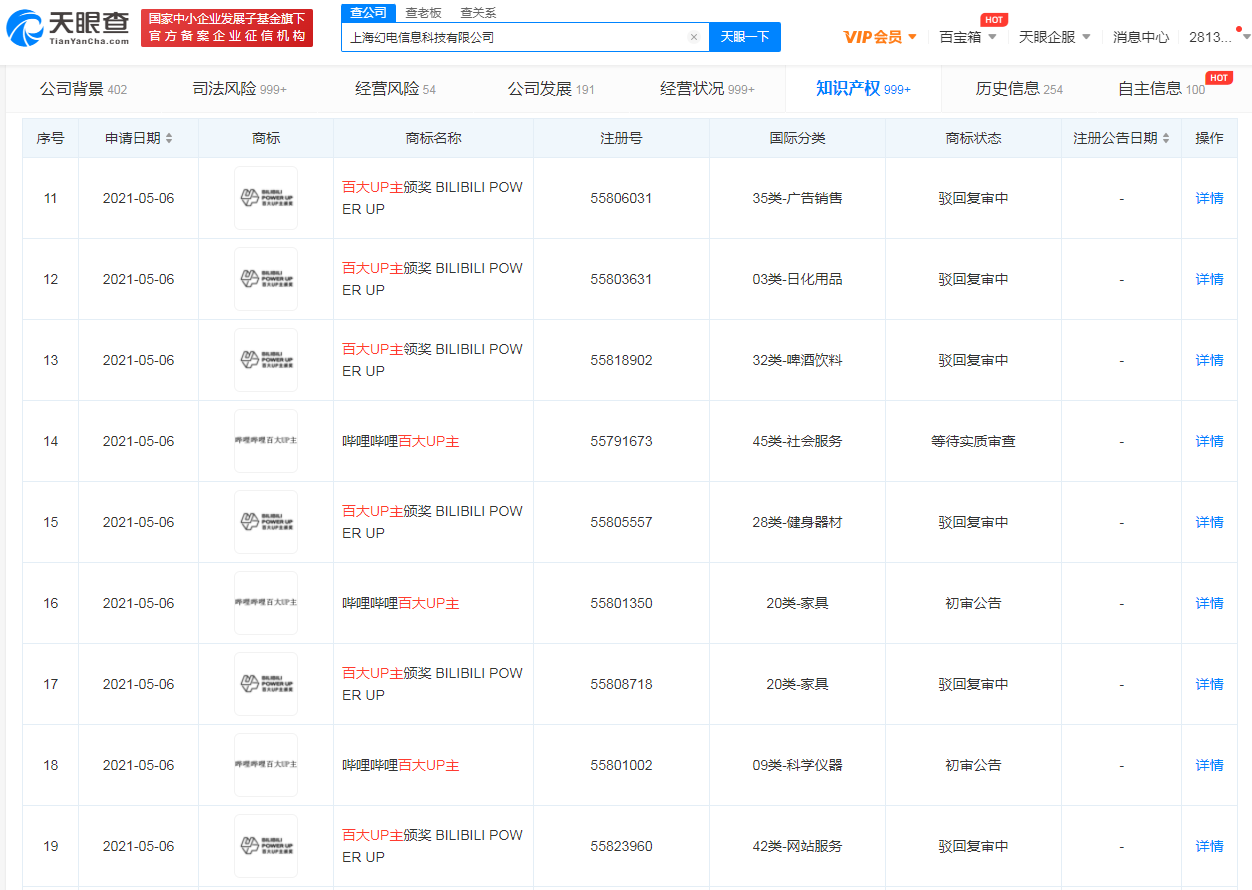Select the 42类-网站服务 cell
Viewport: 1252px width, 890px height.
coord(797,846)
